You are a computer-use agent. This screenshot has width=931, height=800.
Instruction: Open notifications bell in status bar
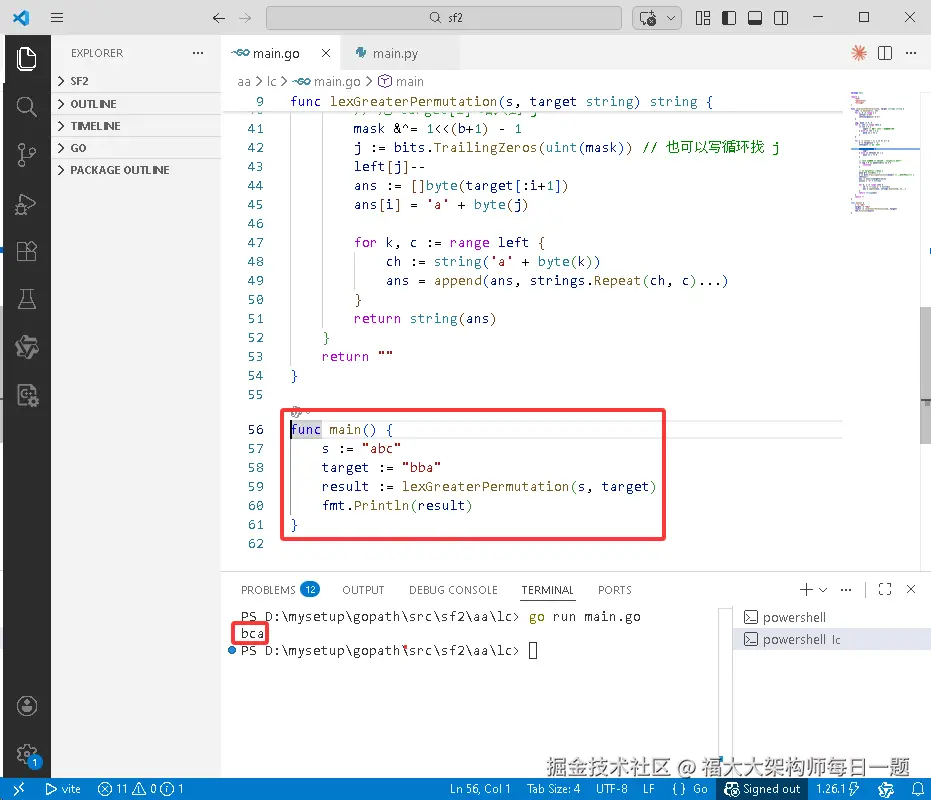(x=917, y=789)
